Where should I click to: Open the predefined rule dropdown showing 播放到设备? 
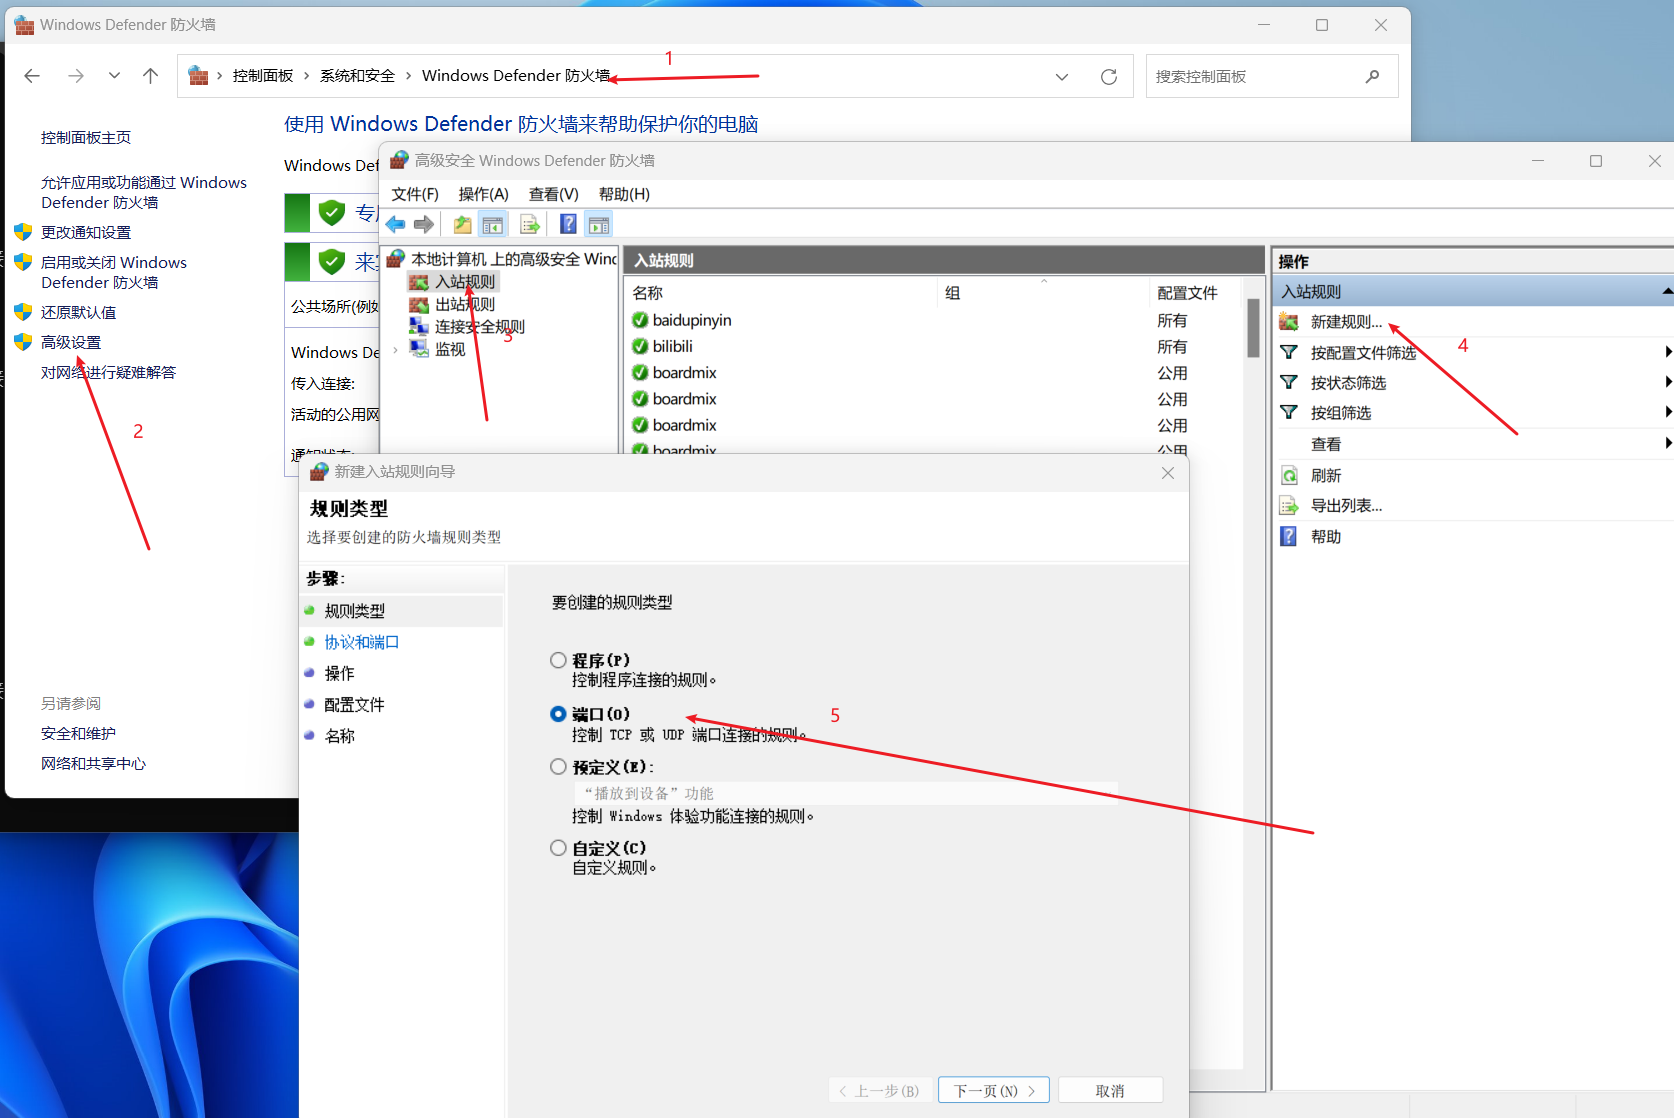845,793
